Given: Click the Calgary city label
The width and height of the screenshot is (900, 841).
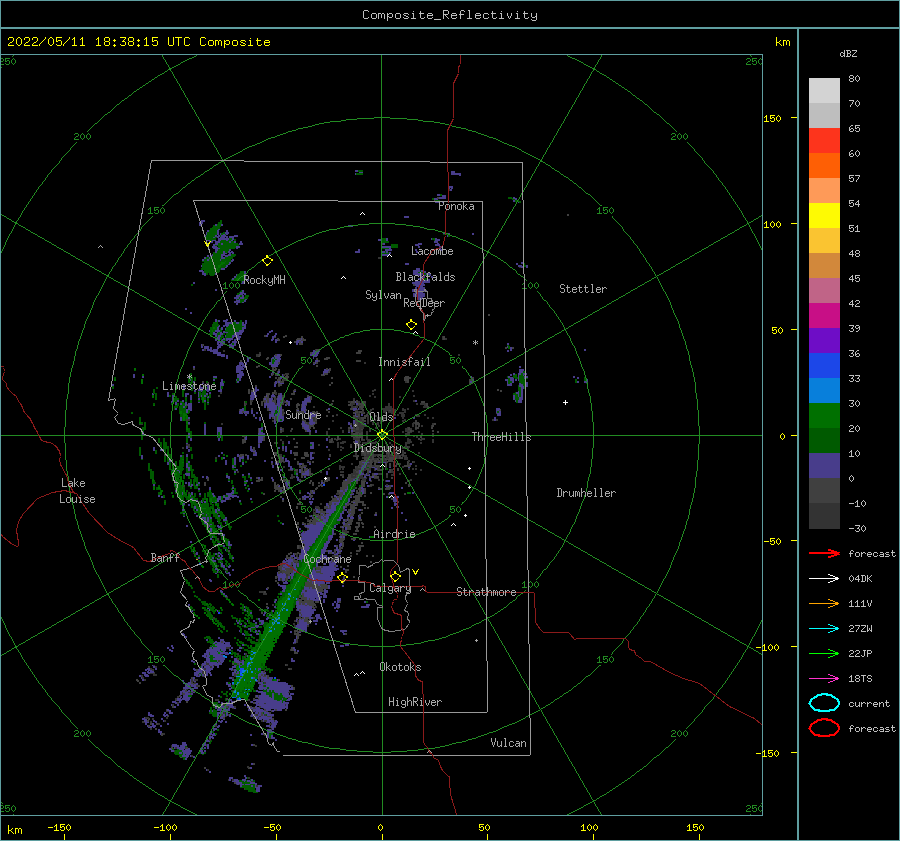Looking at the screenshot, I should (390, 588).
